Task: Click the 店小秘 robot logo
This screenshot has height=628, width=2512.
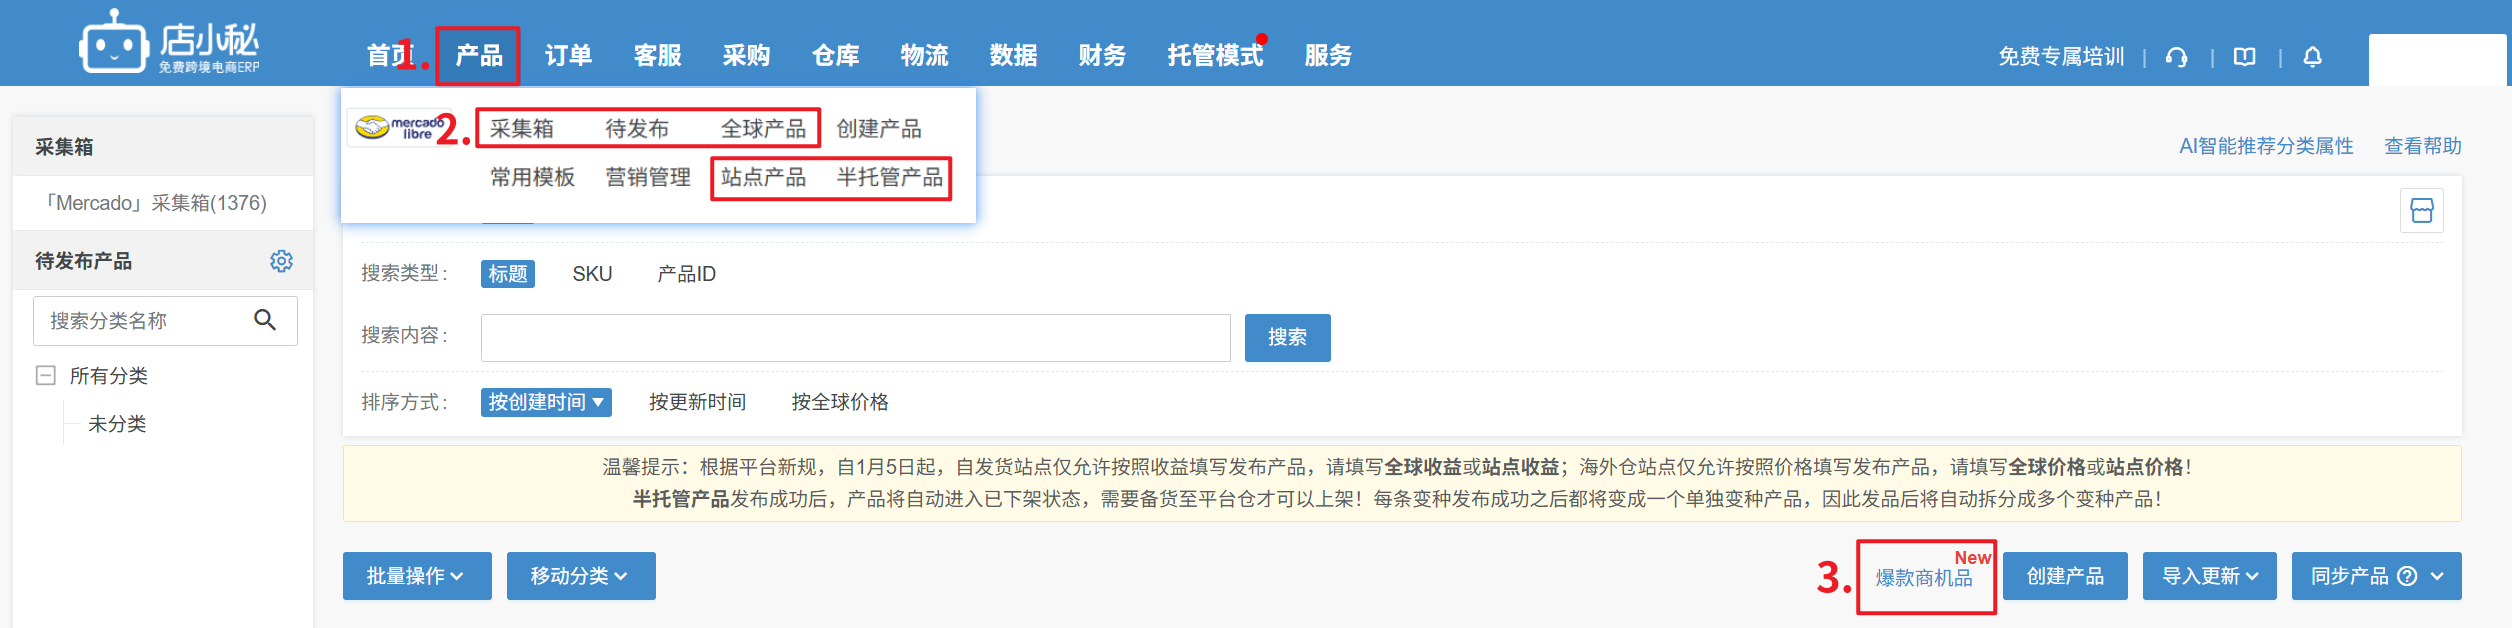Action: [169, 42]
